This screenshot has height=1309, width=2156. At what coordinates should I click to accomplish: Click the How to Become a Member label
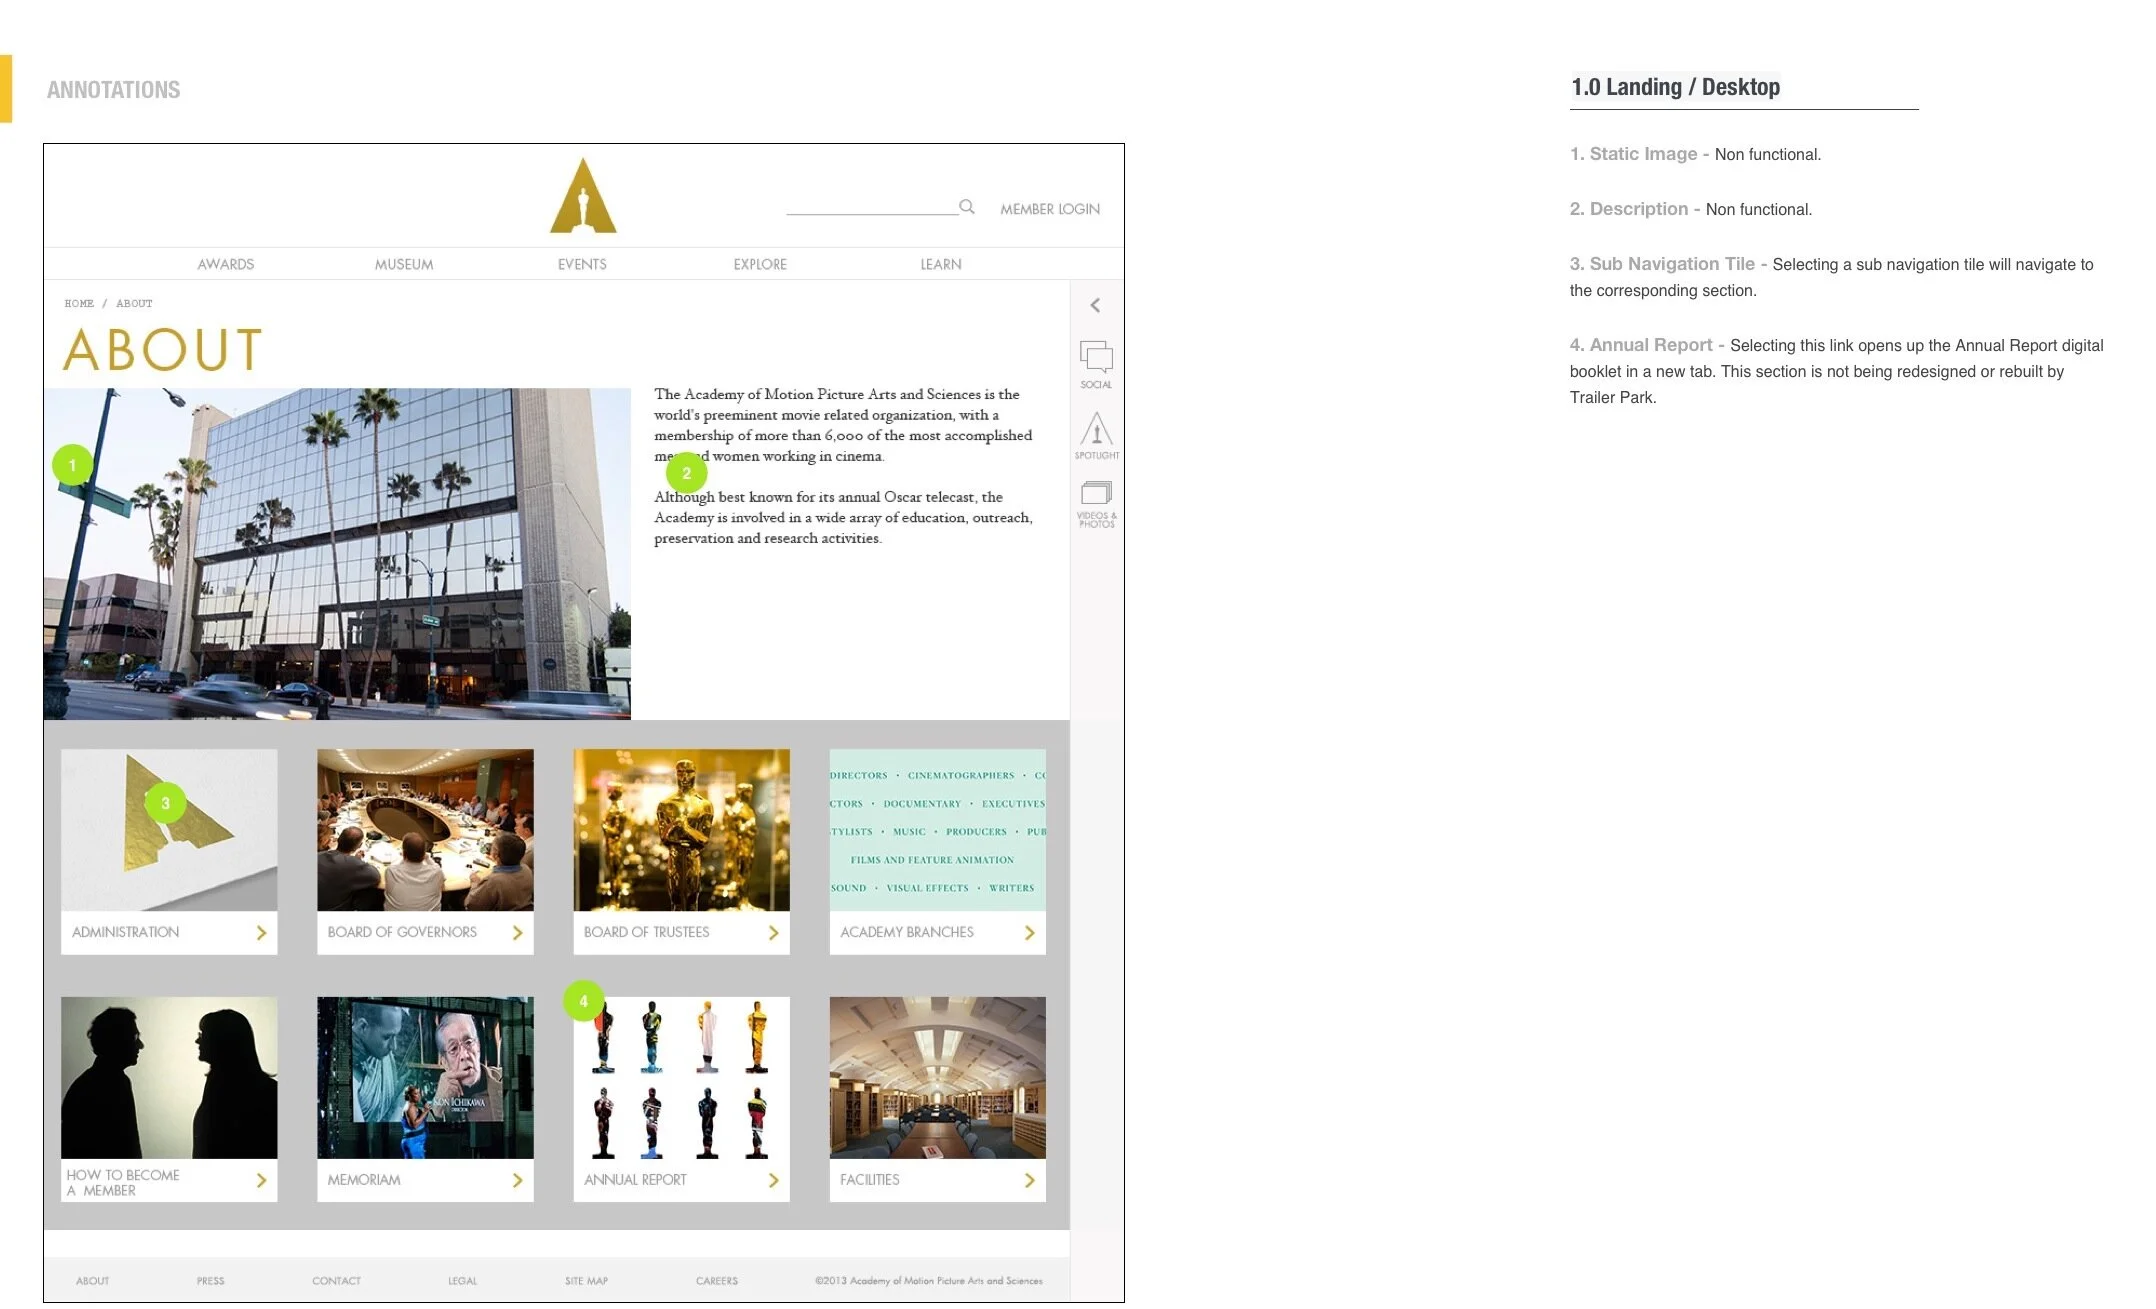tap(123, 1183)
